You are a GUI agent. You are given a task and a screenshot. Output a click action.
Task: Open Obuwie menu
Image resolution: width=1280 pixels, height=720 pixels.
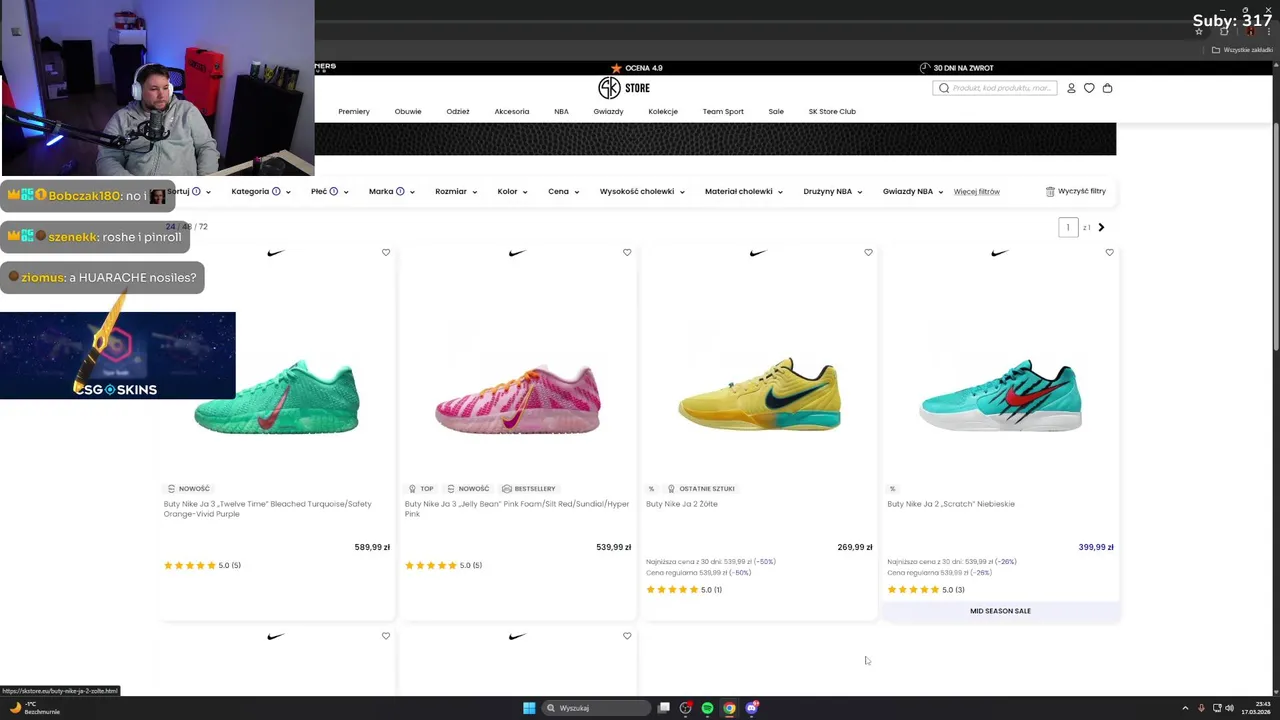[x=408, y=111]
